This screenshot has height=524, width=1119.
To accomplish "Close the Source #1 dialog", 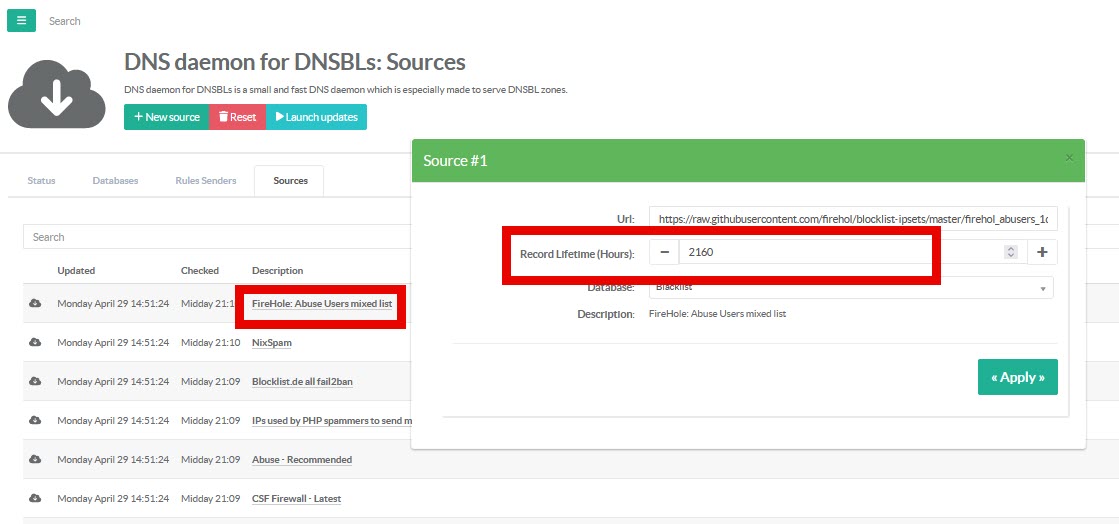I will [1069, 158].
